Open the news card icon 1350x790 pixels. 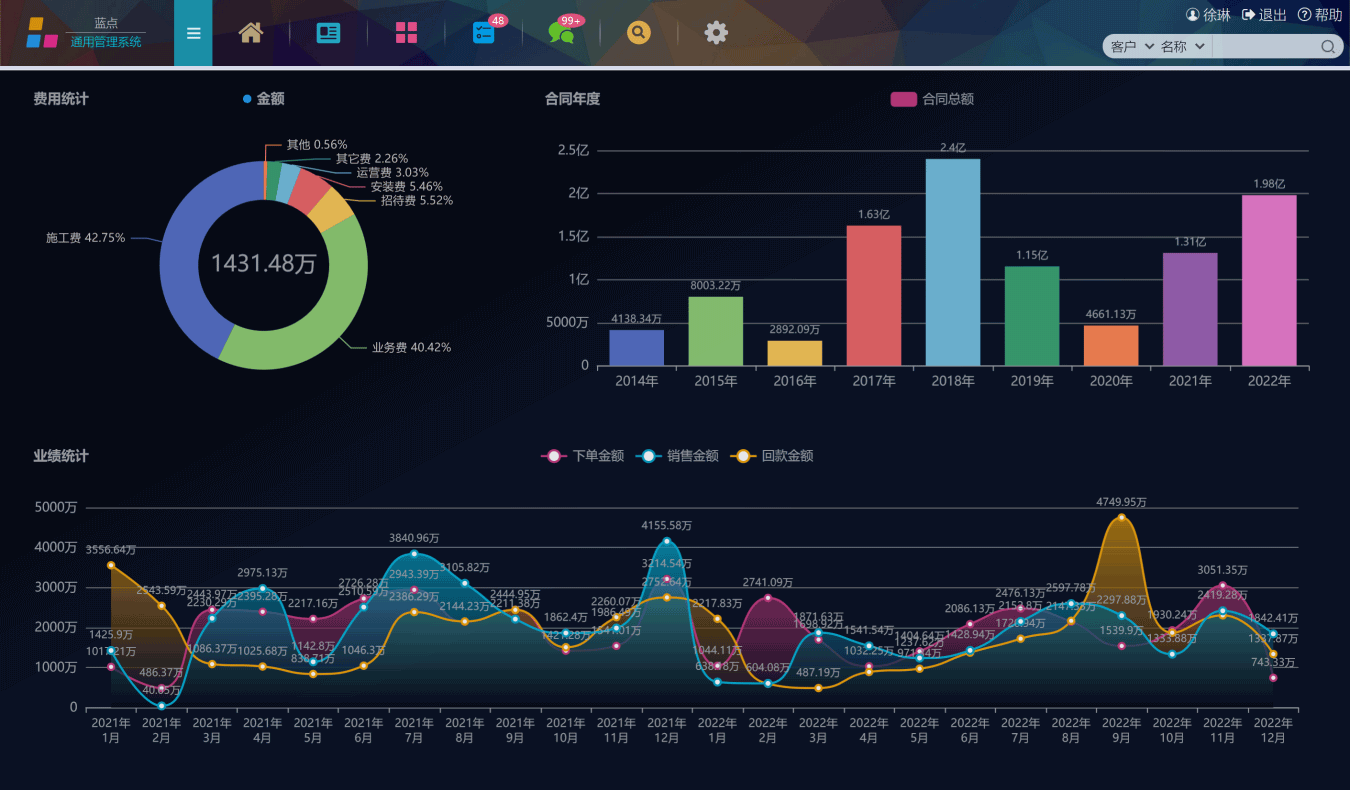point(328,33)
